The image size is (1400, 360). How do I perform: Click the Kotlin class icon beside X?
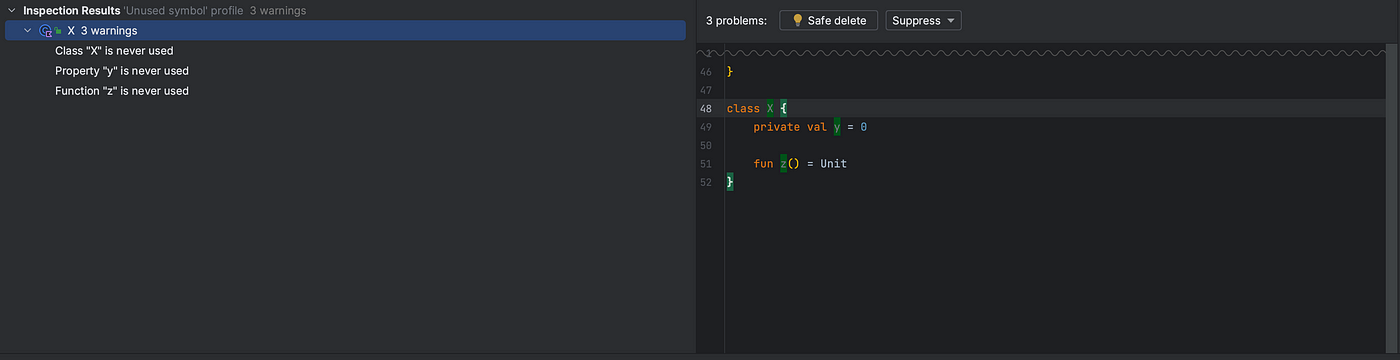(46, 31)
